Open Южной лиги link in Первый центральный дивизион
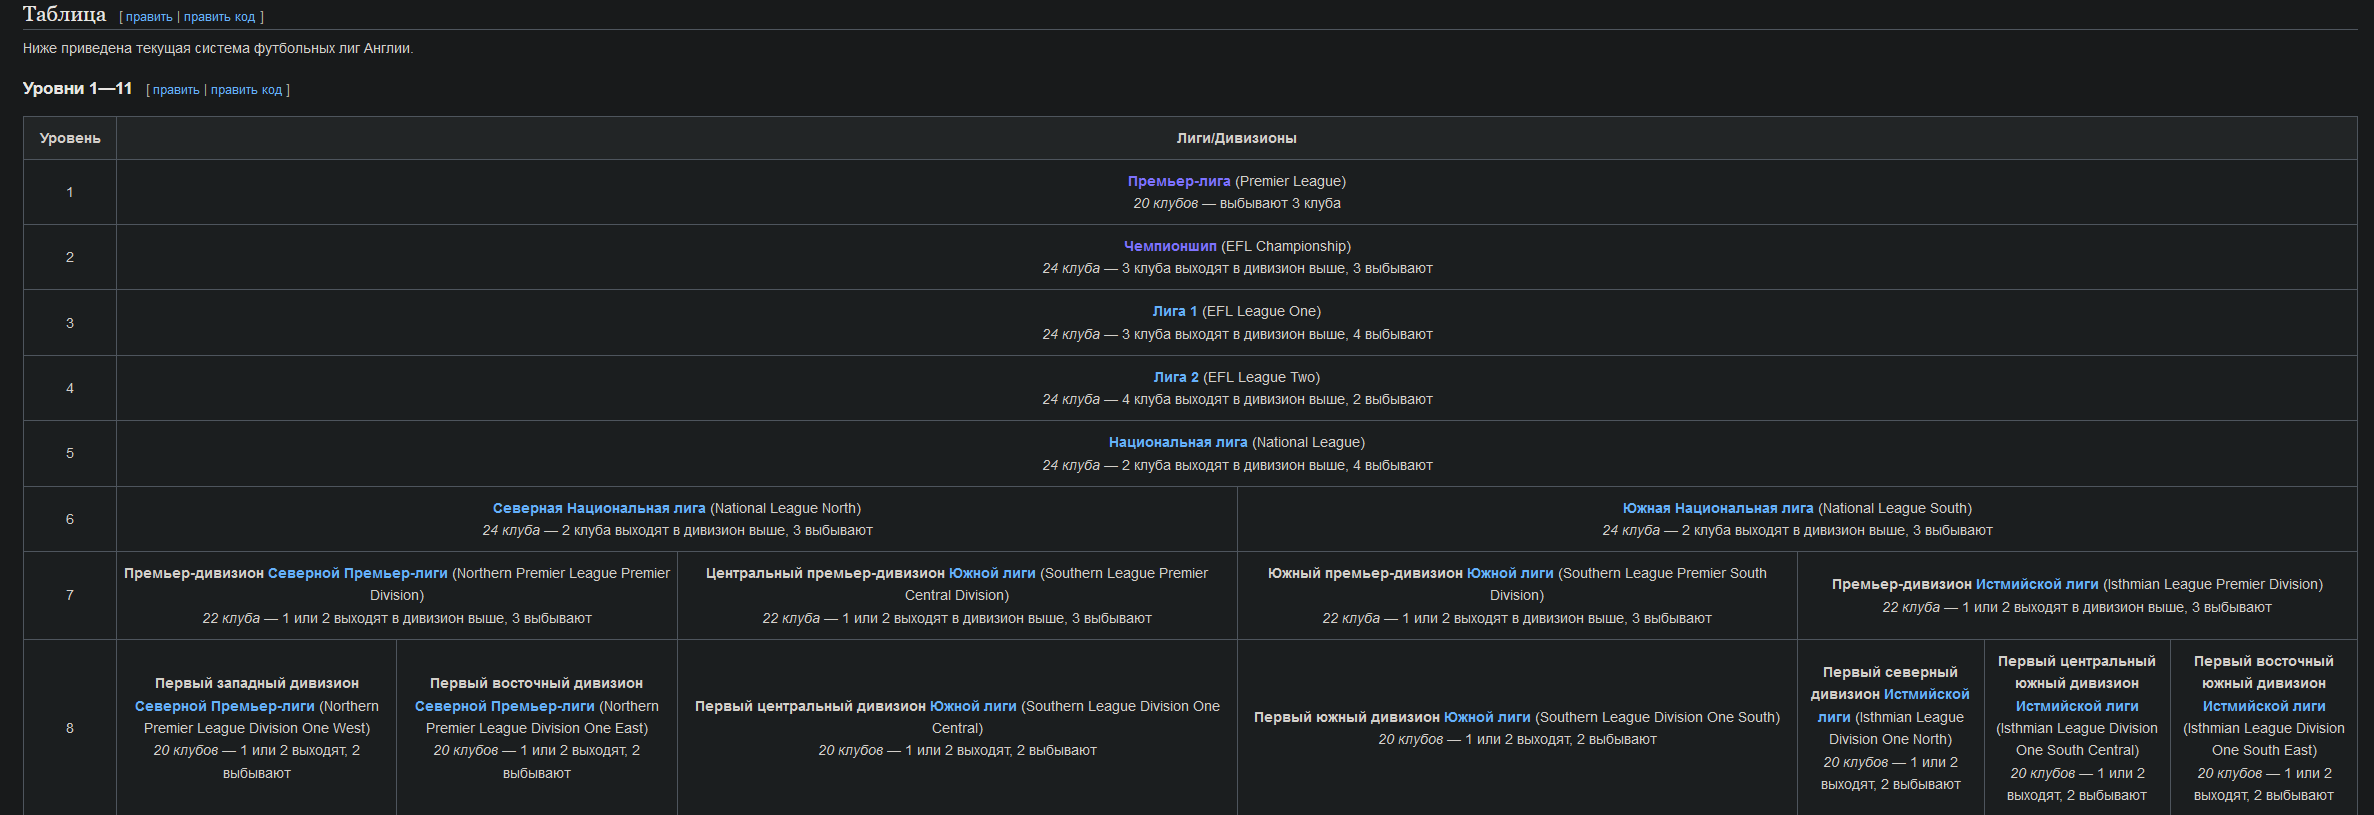Image resolution: width=2374 pixels, height=815 pixels. coord(973,706)
